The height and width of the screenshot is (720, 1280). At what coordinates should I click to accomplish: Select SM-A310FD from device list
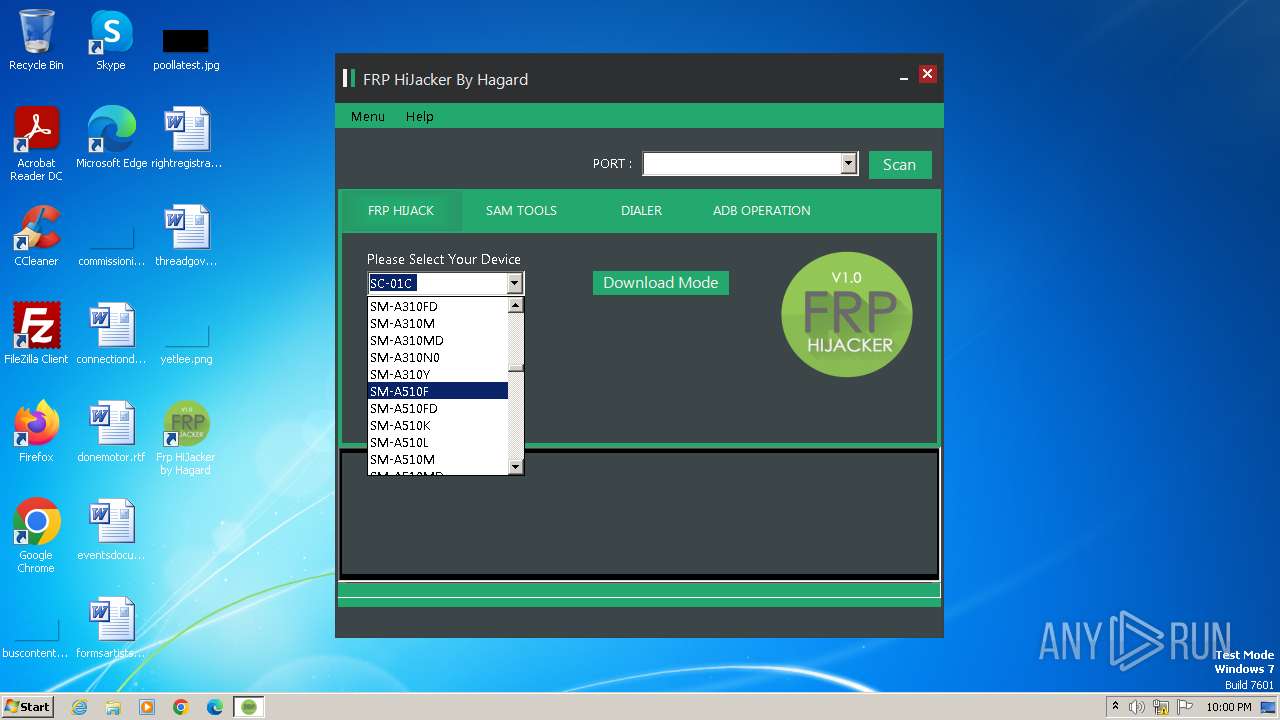pos(438,306)
